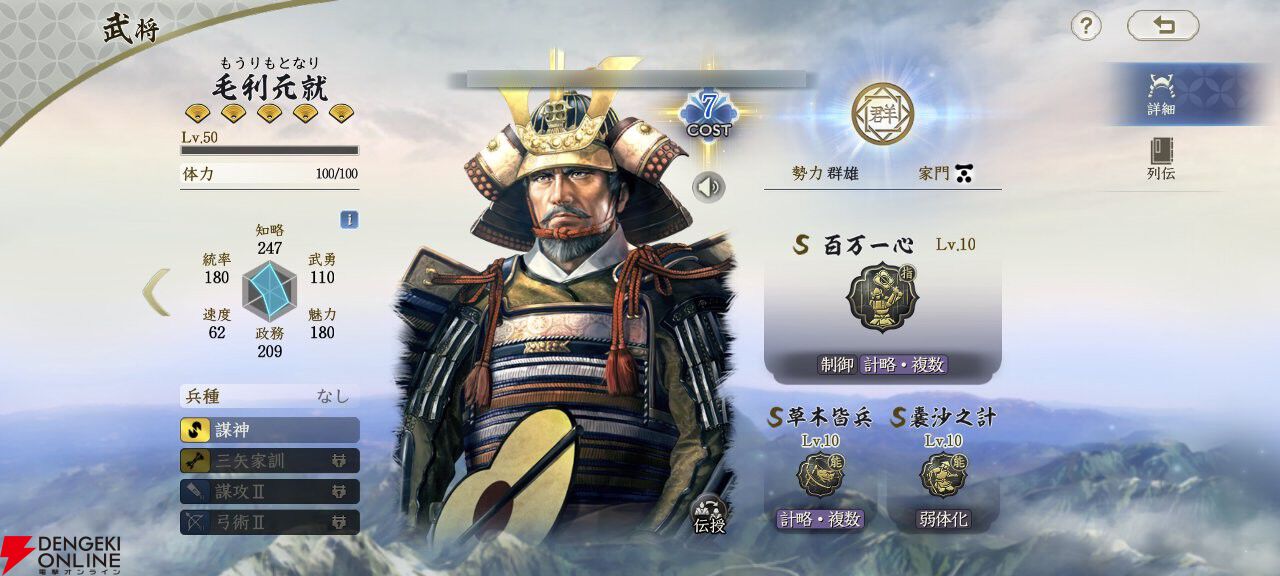The image size is (1280, 576).
Task: Open the 伝授 icon
Action: (x=709, y=515)
